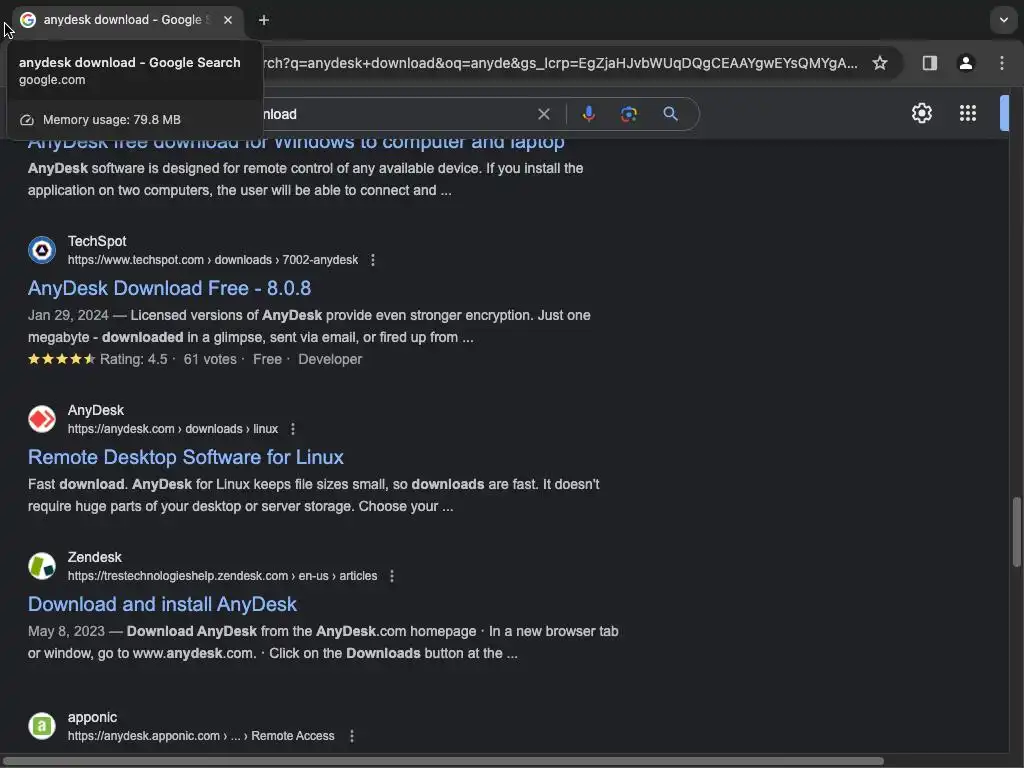Open the Chrome profile avatar icon
Image resolution: width=1024 pixels, height=768 pixels.
[966, 63]
